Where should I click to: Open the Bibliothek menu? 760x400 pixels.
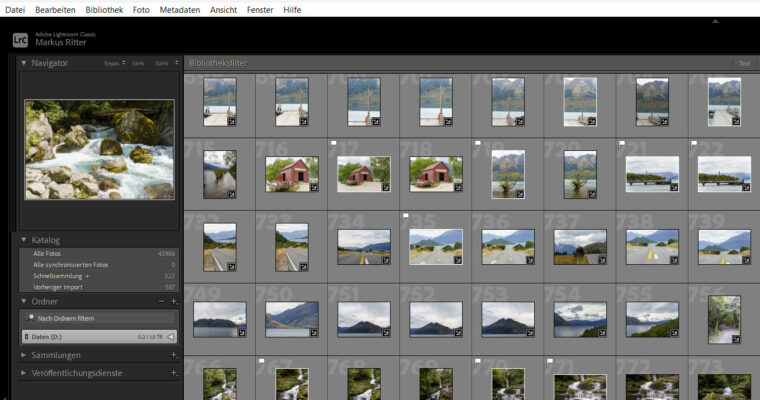pos(103,8)
